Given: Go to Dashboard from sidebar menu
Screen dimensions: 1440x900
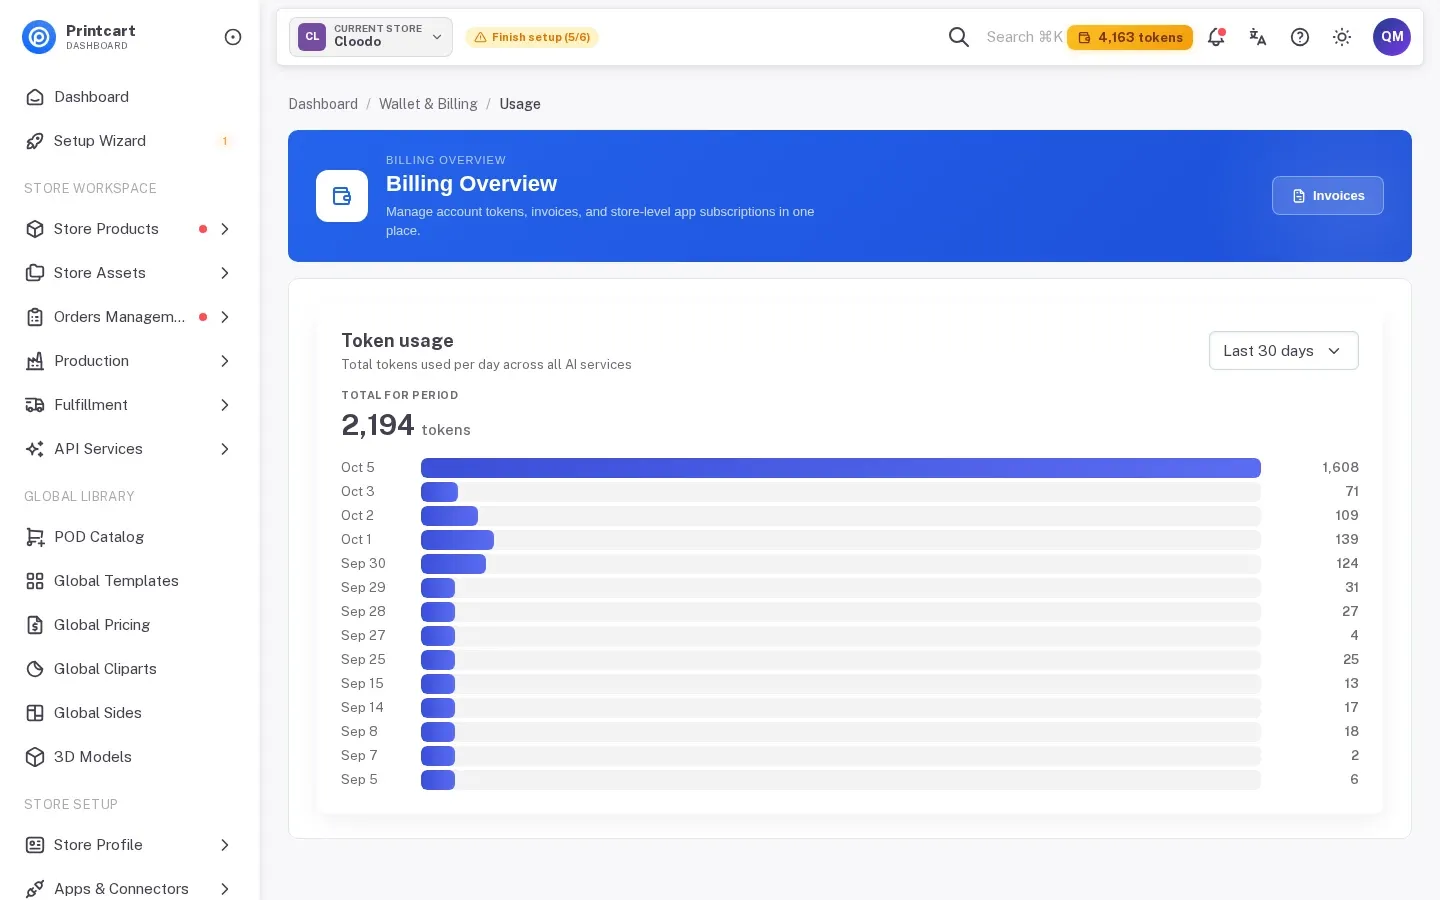Looking at the screenshot, I should click(x=130, y=97).
